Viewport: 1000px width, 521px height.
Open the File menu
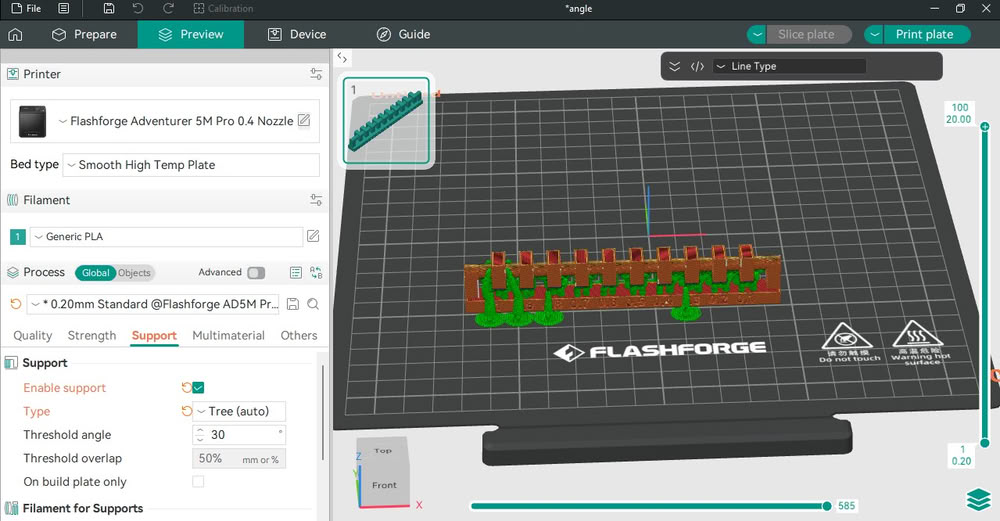coord(26,8)
